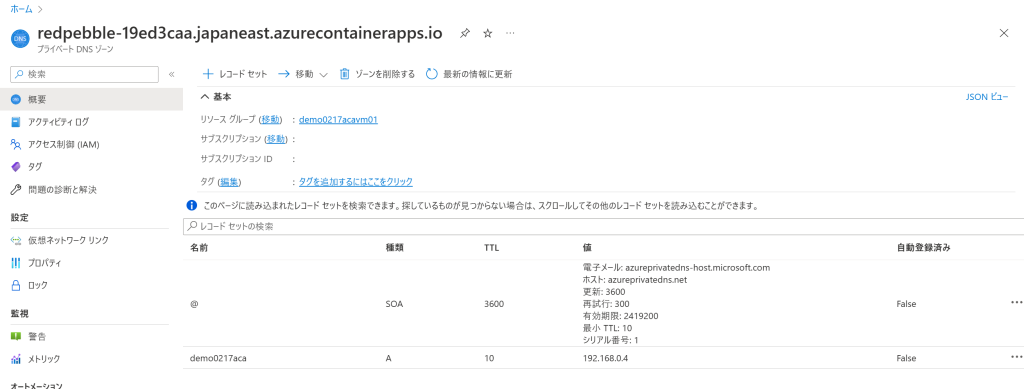Viewport: 1024px width, 389px height.
Task: Sort by 種類 column header
Action: tap(394, 249)
